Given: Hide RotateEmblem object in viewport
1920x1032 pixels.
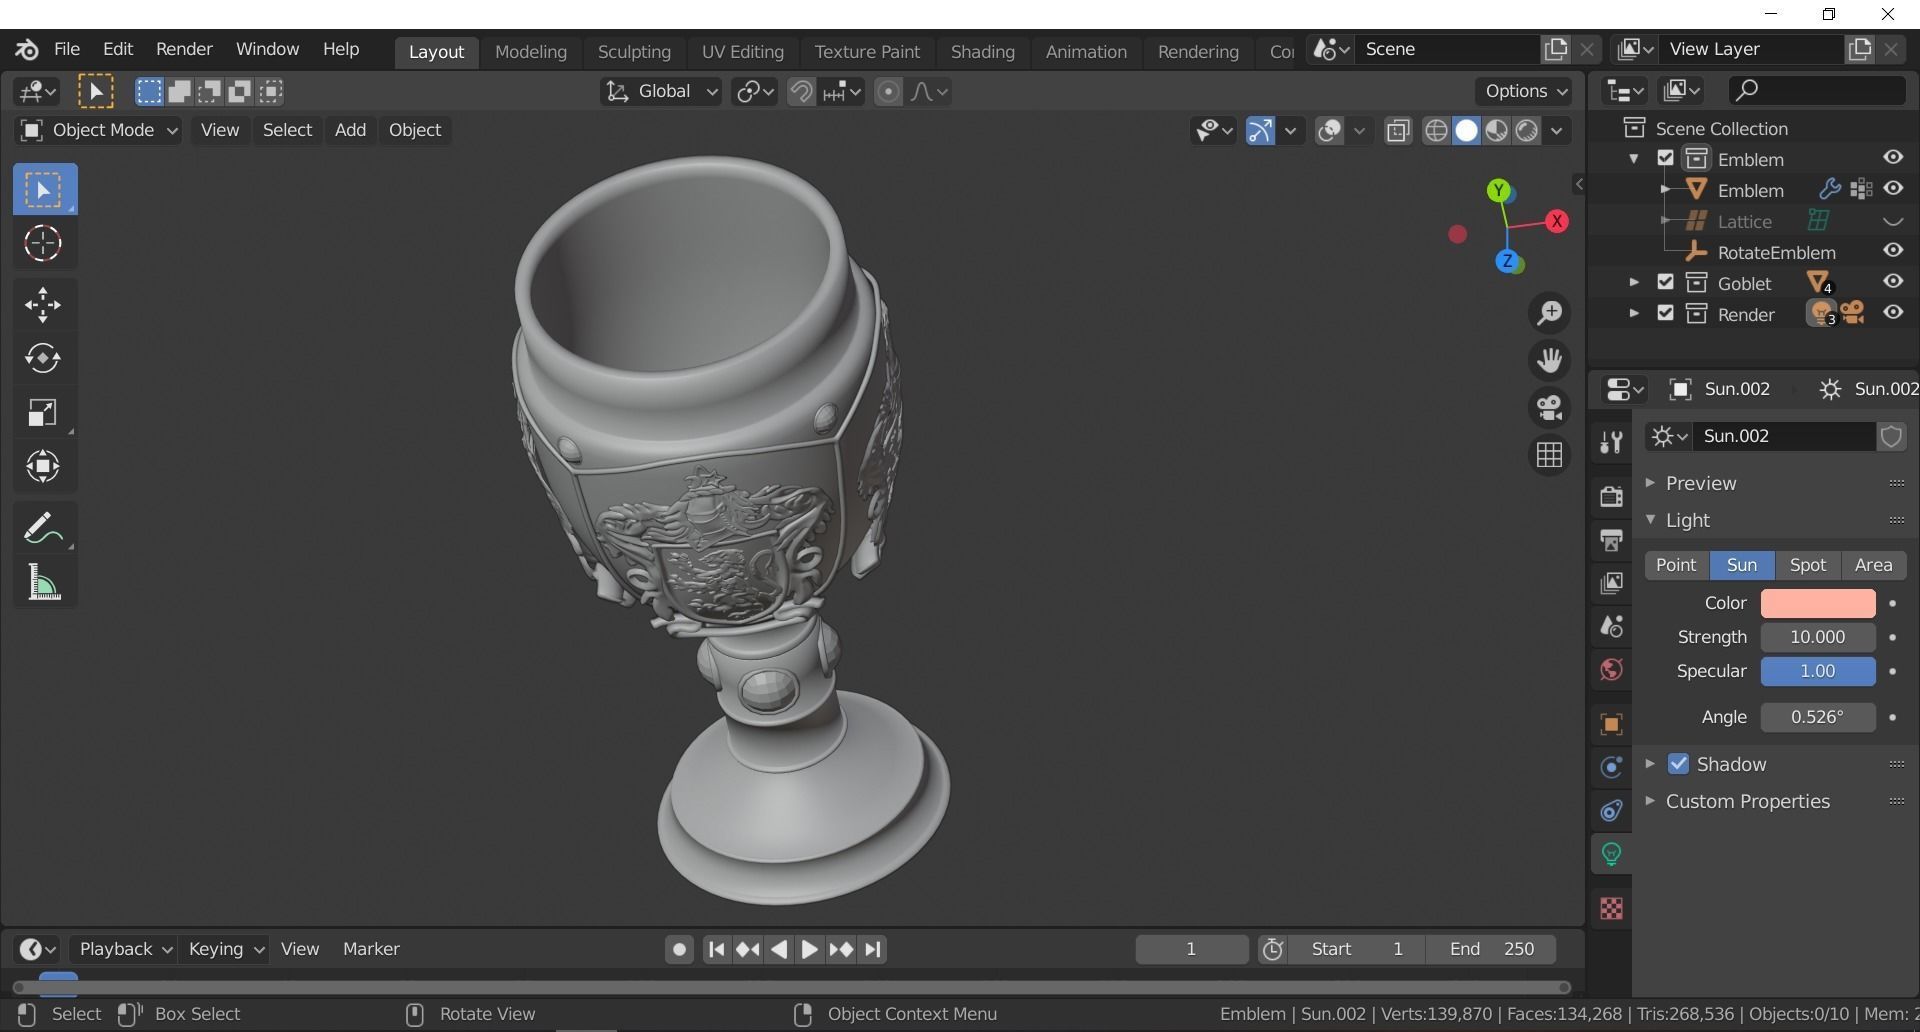Looking at the screenshot, I should [x=1893, y=251].
